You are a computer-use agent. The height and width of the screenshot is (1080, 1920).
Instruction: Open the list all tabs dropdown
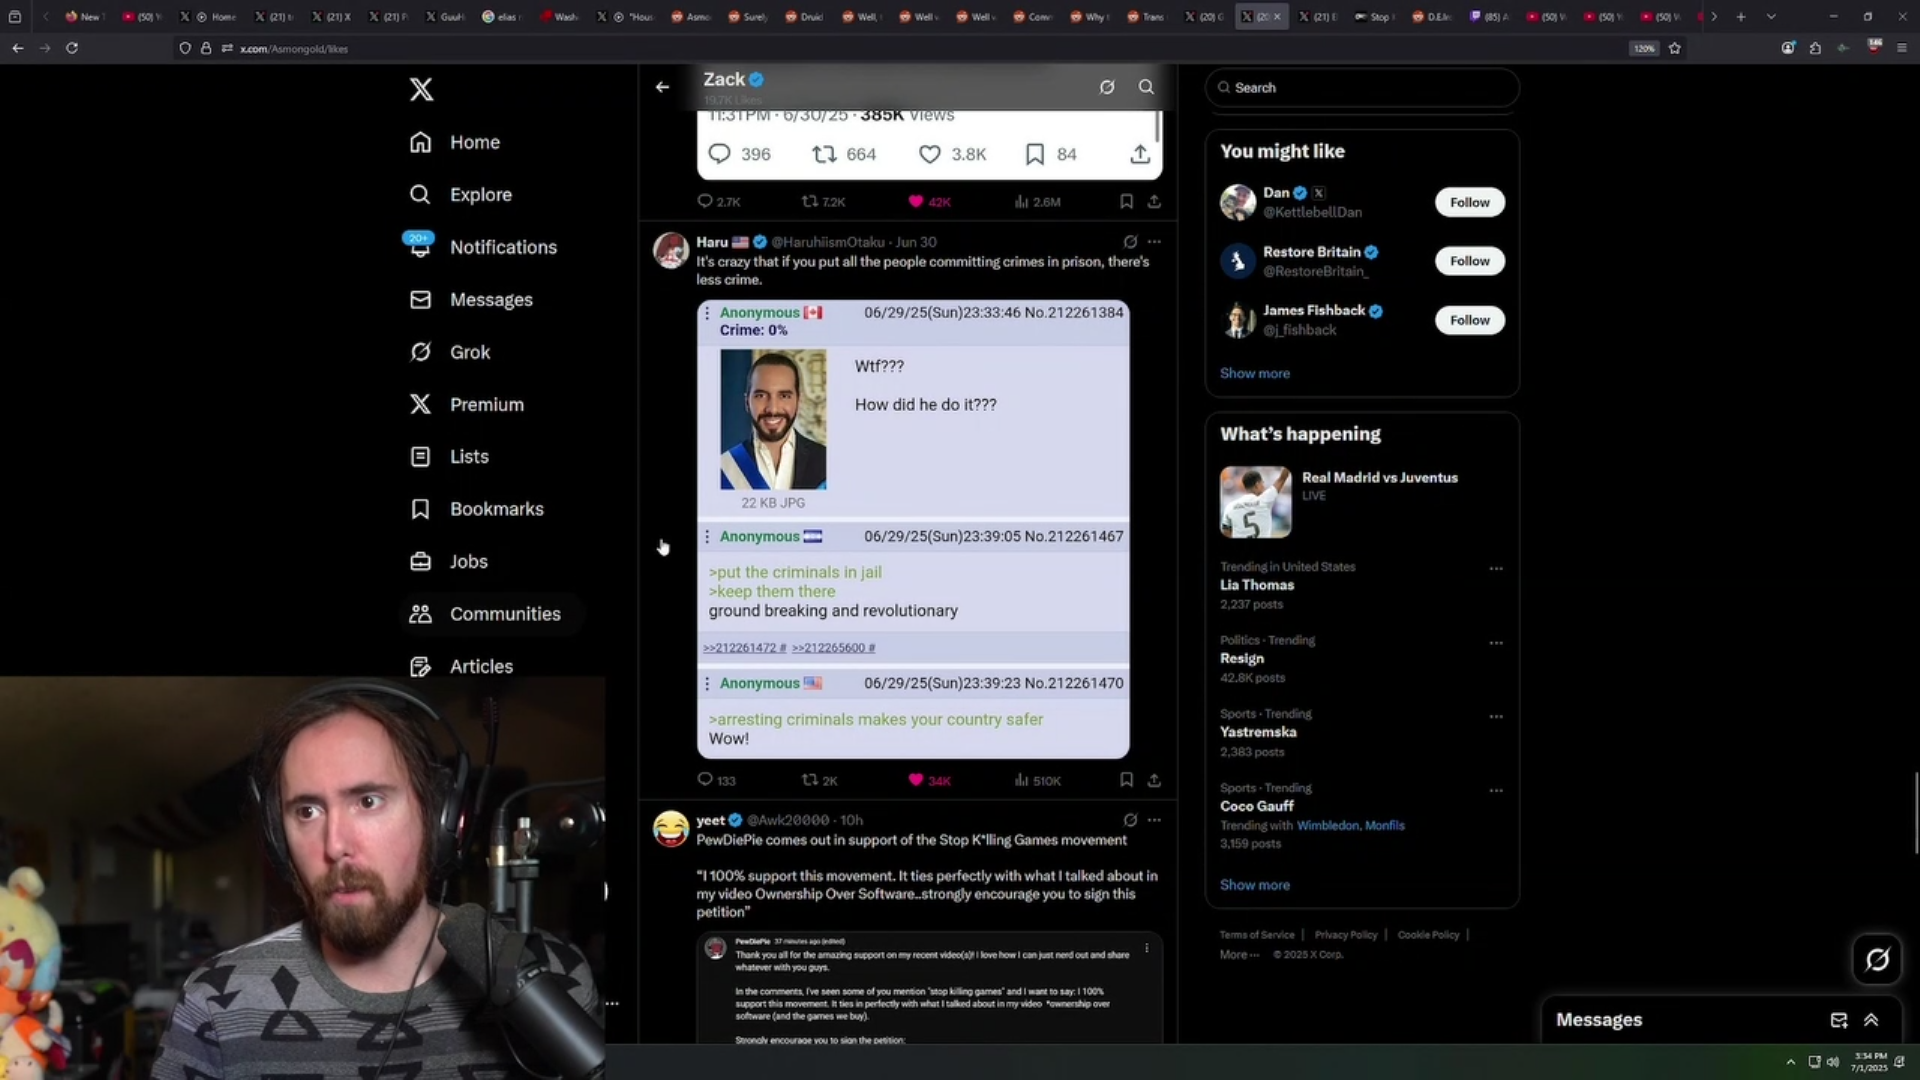pyautogui.click(x=1771, y=17)
